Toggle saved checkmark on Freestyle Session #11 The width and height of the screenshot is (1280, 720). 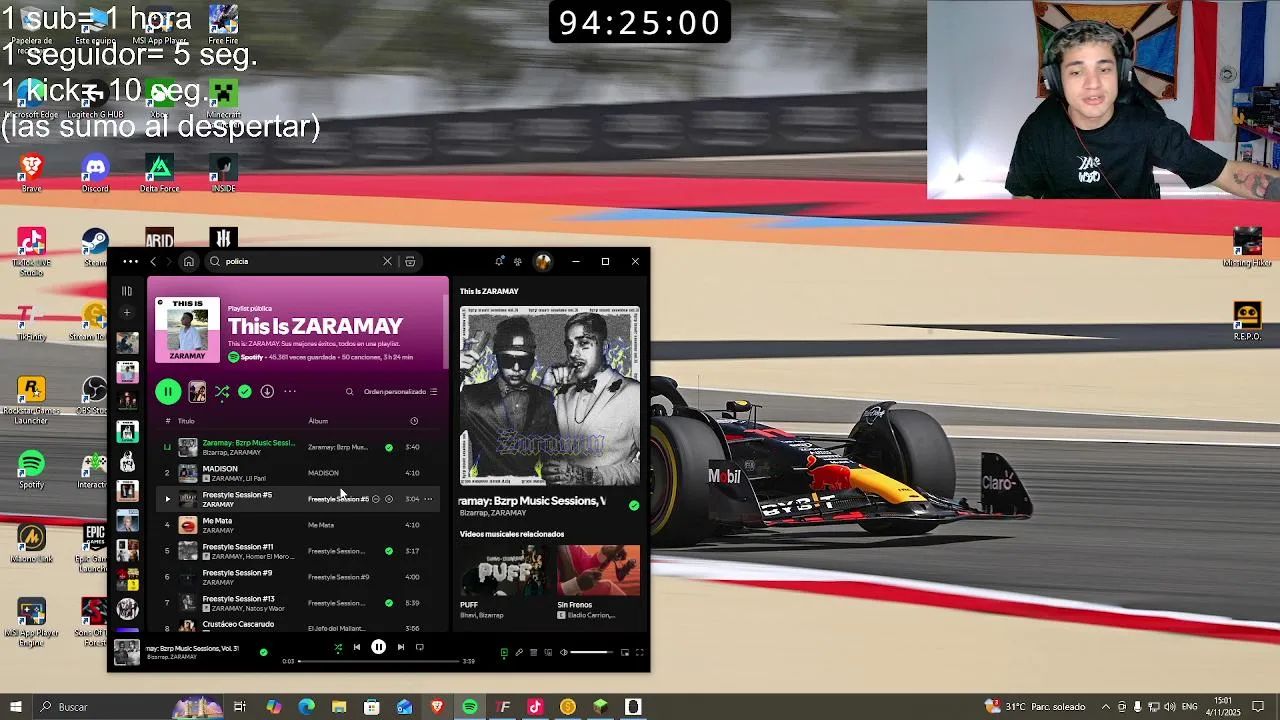coord(389,551)
